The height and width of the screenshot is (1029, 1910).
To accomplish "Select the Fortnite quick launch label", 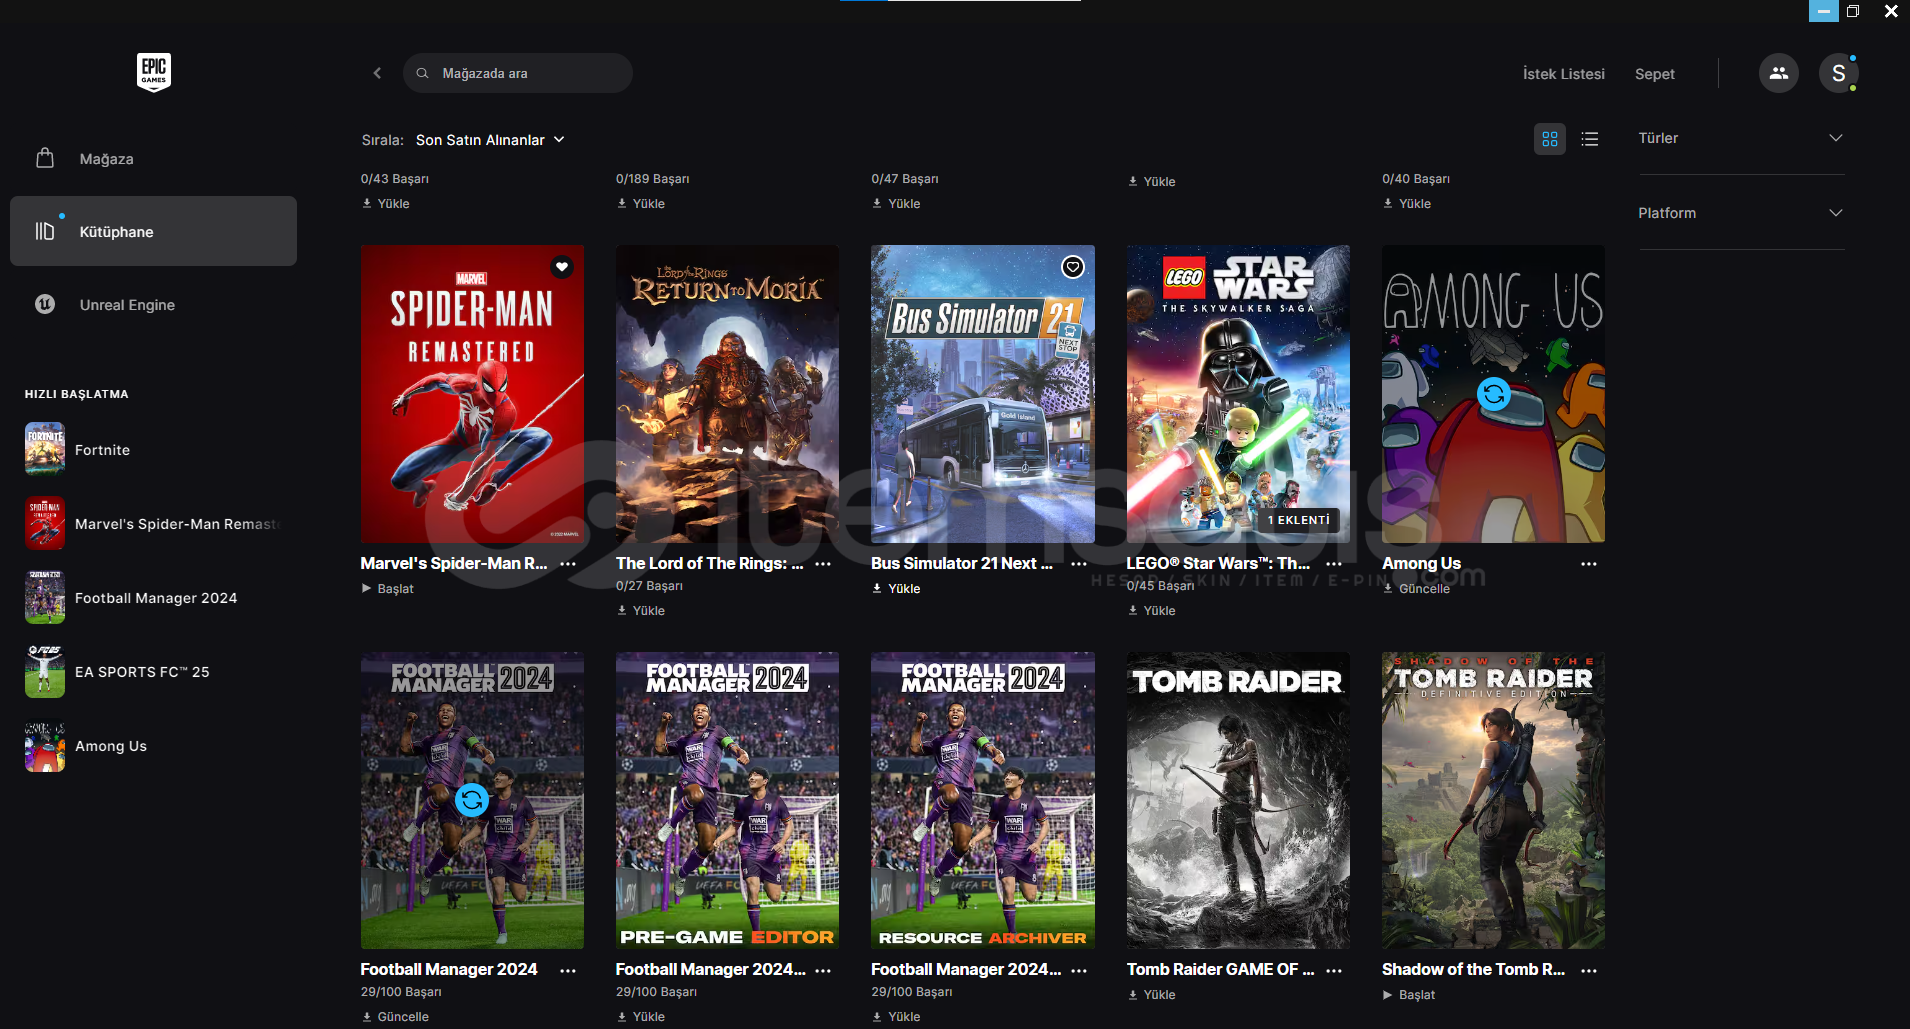I will pos(102,450).
